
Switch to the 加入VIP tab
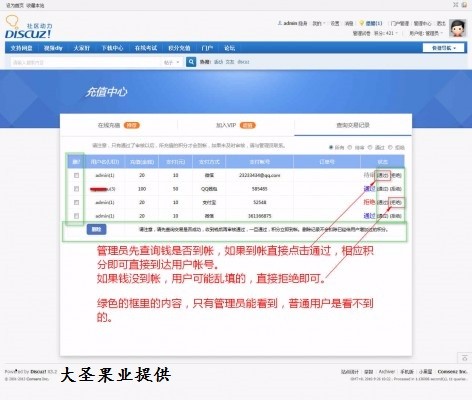[236, 125]
